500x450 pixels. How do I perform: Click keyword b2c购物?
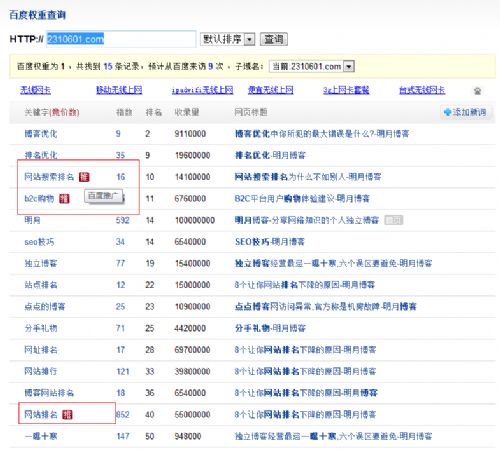39,199
